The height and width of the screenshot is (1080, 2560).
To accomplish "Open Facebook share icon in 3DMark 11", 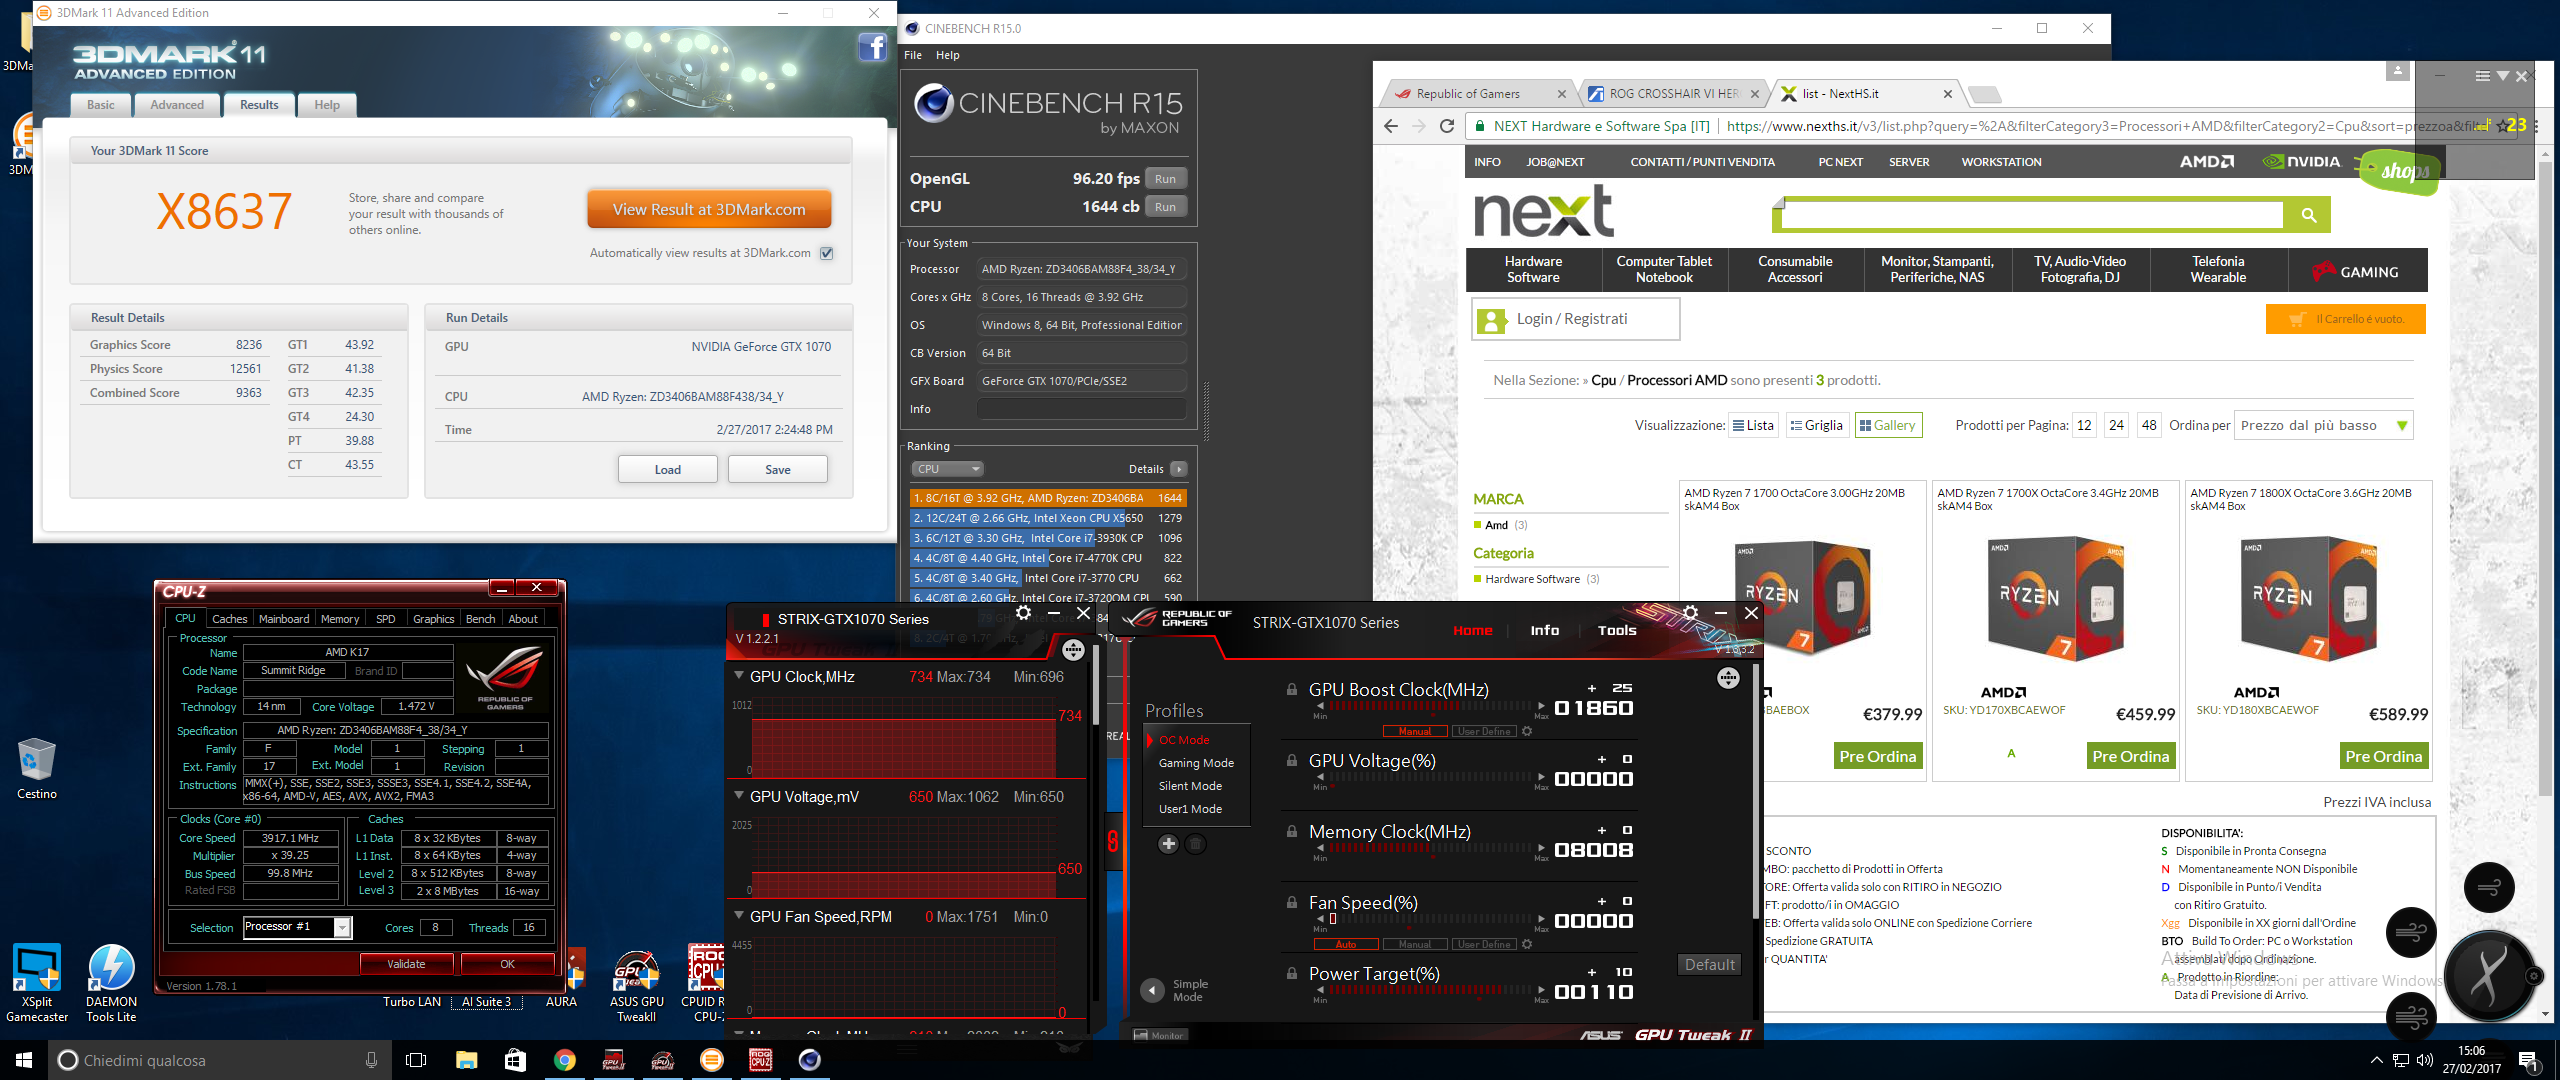I will tap(872, 47).
